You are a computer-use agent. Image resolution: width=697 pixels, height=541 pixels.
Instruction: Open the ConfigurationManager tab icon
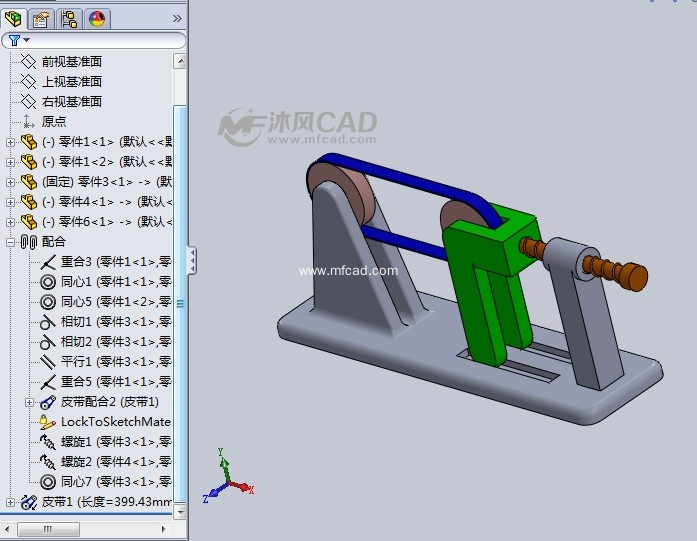pos(69,18)
